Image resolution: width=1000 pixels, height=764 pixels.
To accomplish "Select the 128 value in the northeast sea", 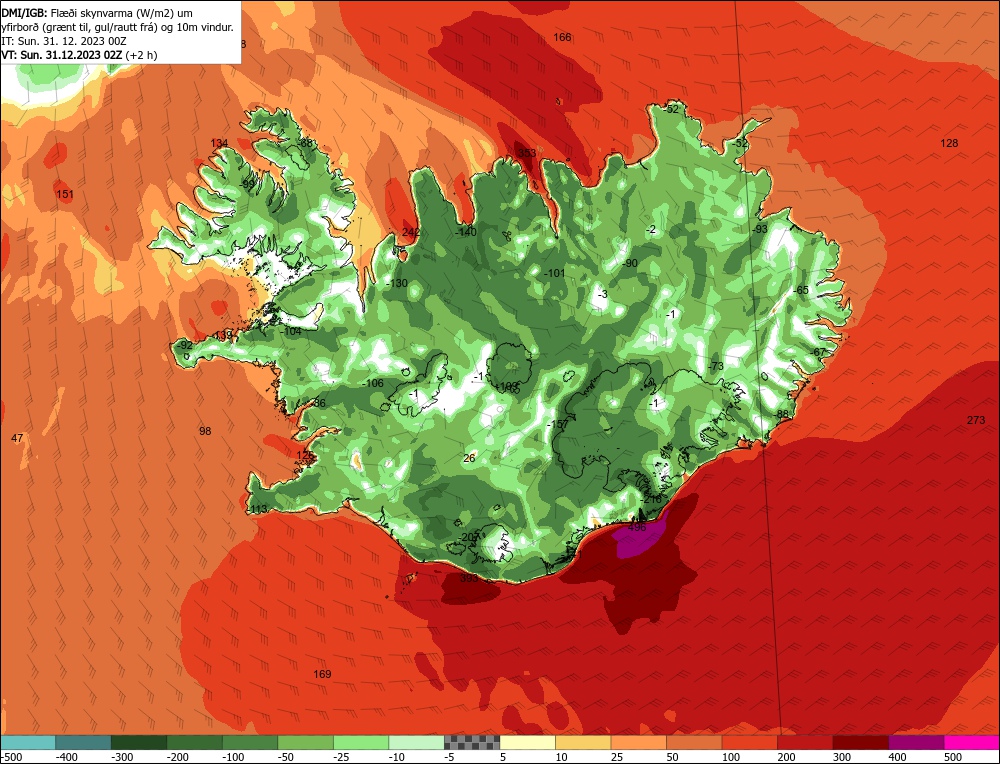I will coord(949,143).
